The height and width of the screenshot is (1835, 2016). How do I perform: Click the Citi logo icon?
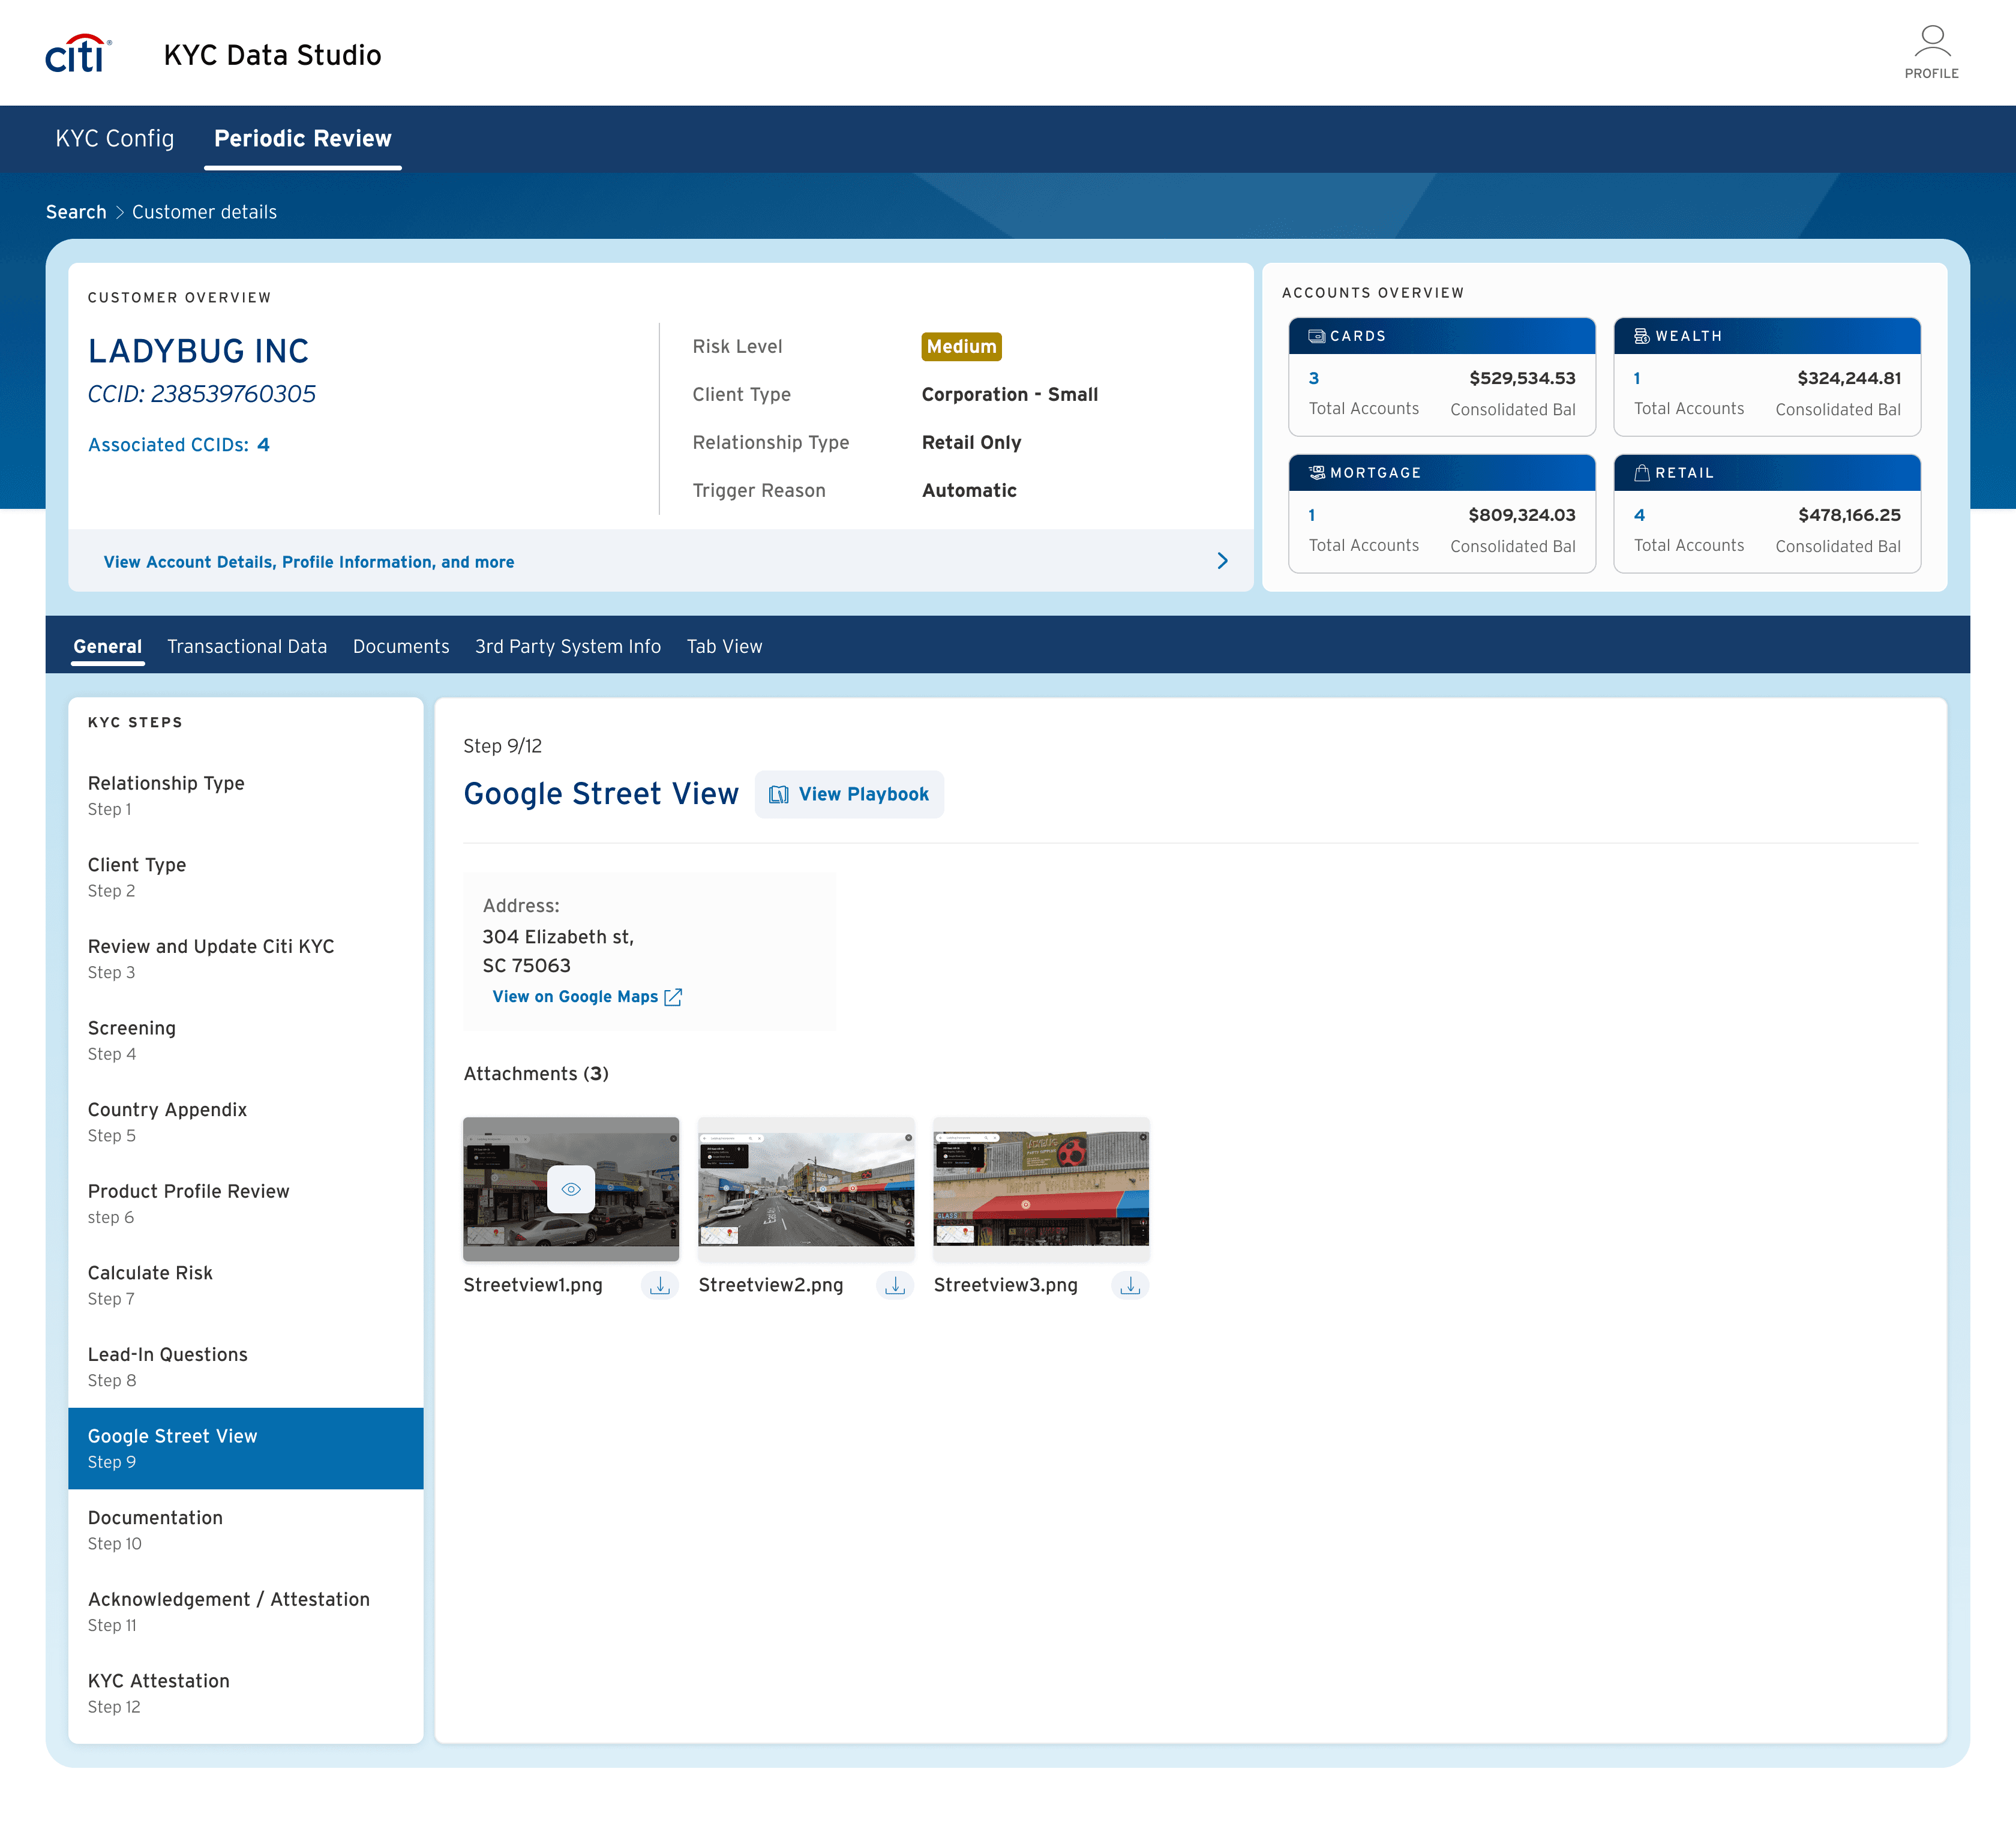pos(78,54)
